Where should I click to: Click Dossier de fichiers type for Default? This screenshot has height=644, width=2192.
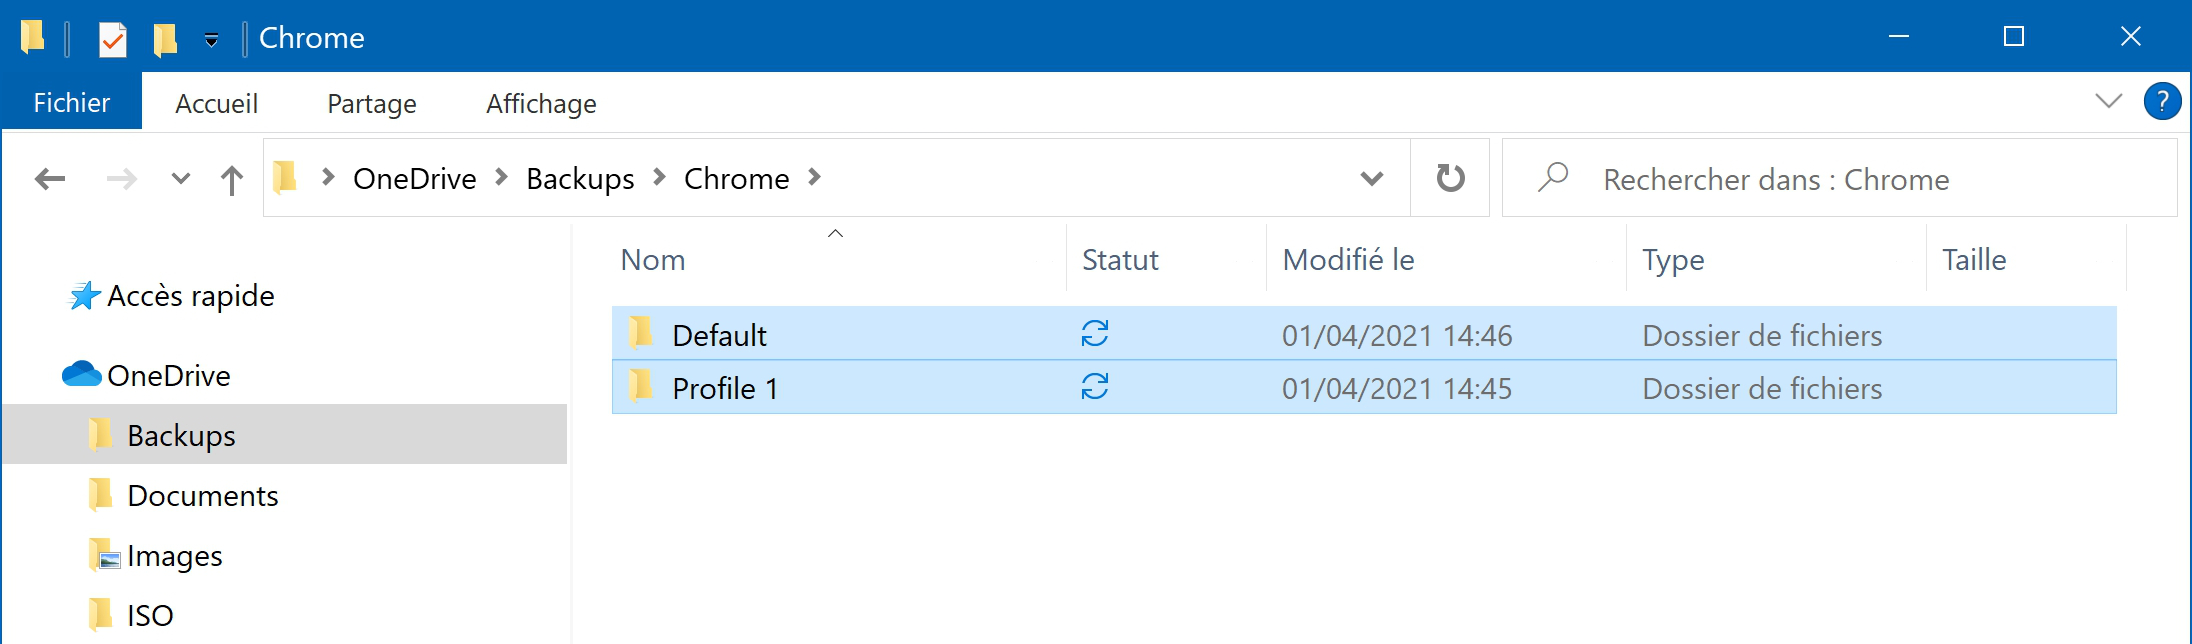coord(1762,335)
